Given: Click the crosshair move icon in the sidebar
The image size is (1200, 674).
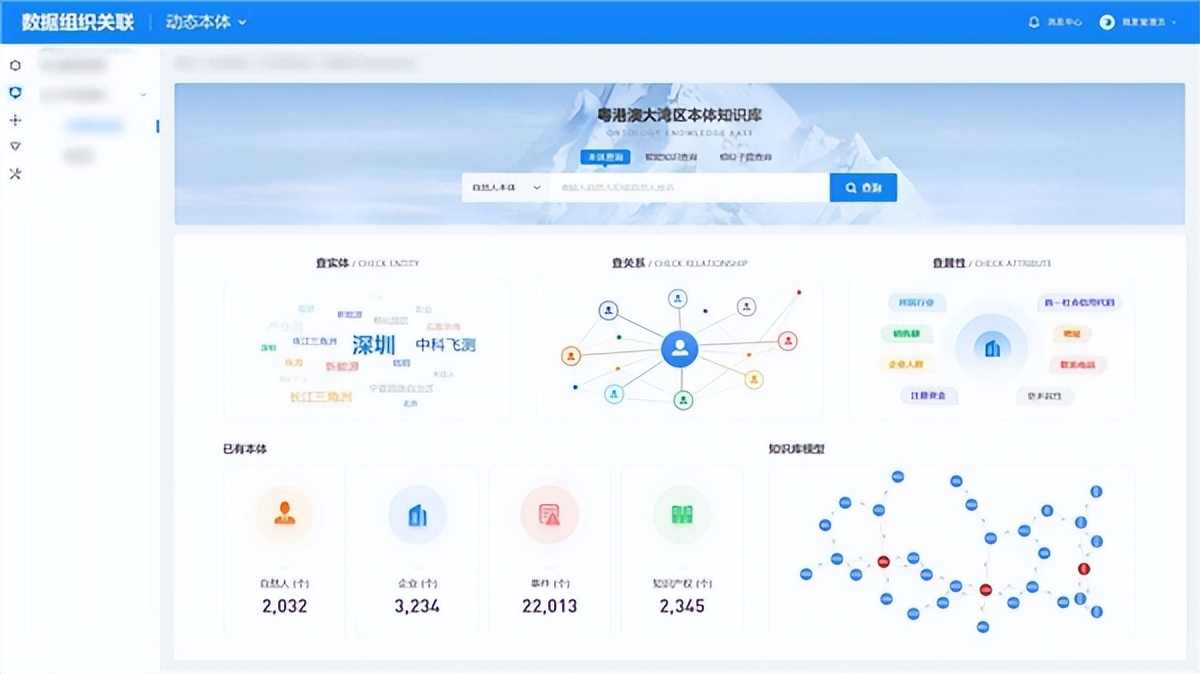Looking at the screenshot, I should 15,120.
